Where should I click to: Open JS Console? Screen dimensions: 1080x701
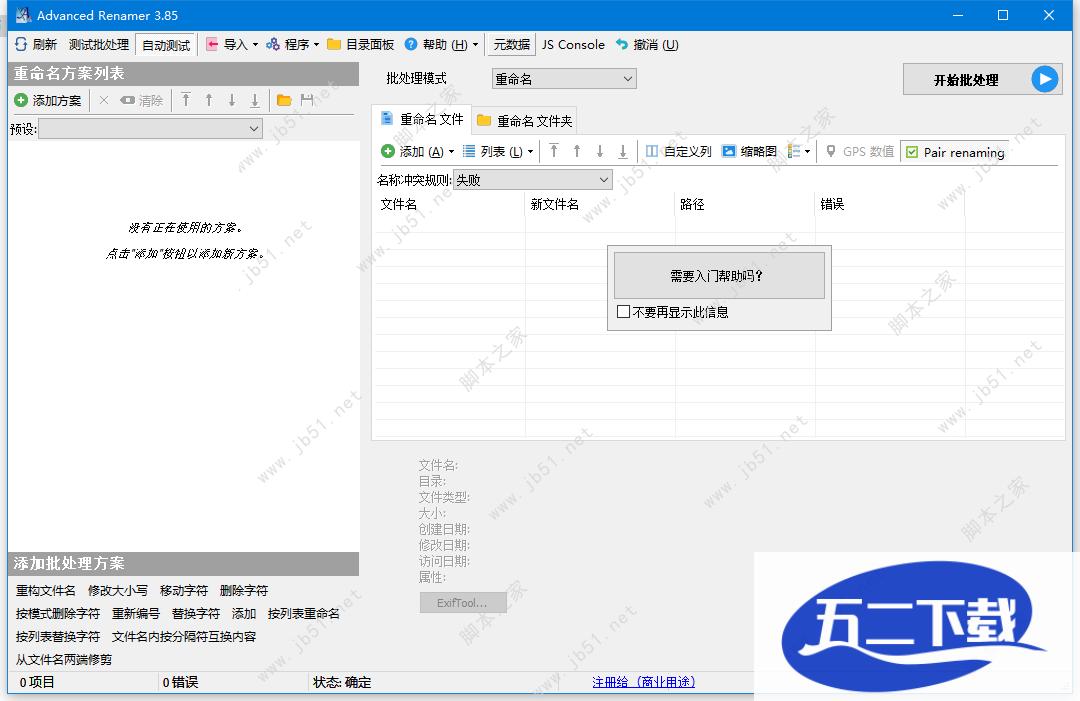click(x=572, y=45)
